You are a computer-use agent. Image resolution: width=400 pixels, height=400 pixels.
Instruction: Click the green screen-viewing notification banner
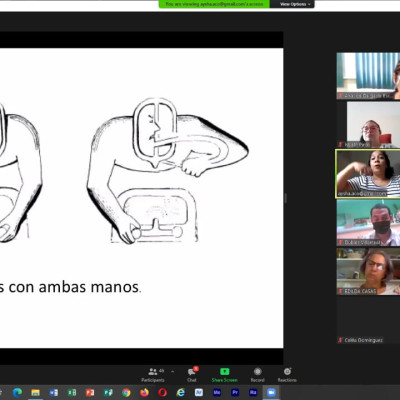click(214, 4)
